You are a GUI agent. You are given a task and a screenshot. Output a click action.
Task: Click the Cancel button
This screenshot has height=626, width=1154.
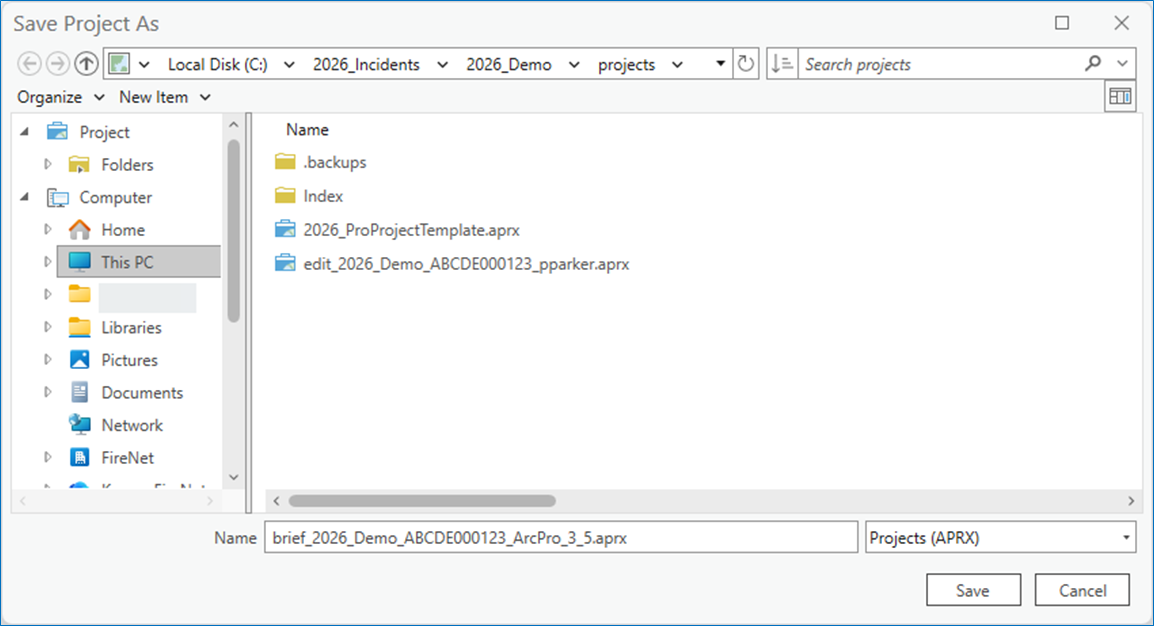pyautogui.click(x=1082, y=590)
